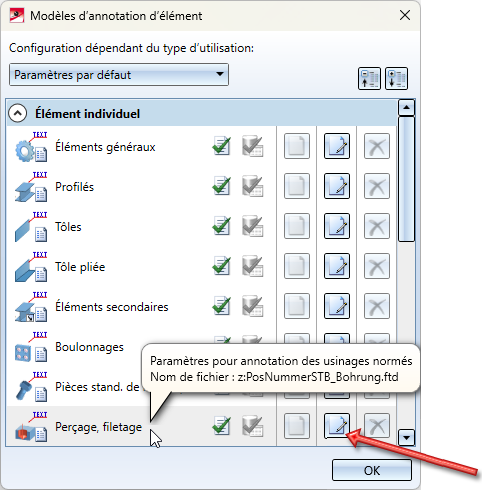Image resolution: width=482 pixels, height=490 pixels.
Task: Select the Profilés row label
Action: [x=74, y=187]
